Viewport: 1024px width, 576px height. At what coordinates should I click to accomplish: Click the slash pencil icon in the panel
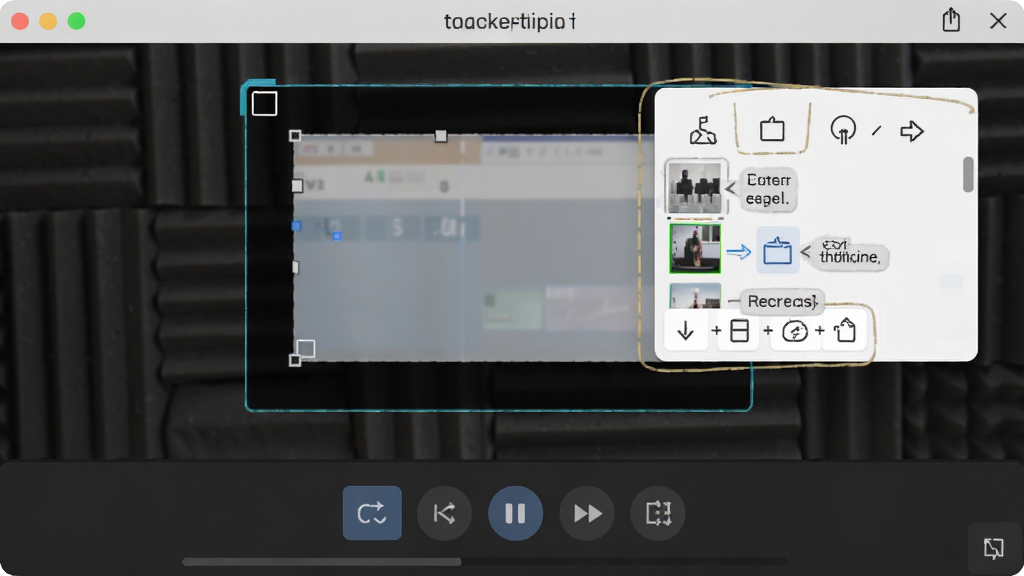876,131
